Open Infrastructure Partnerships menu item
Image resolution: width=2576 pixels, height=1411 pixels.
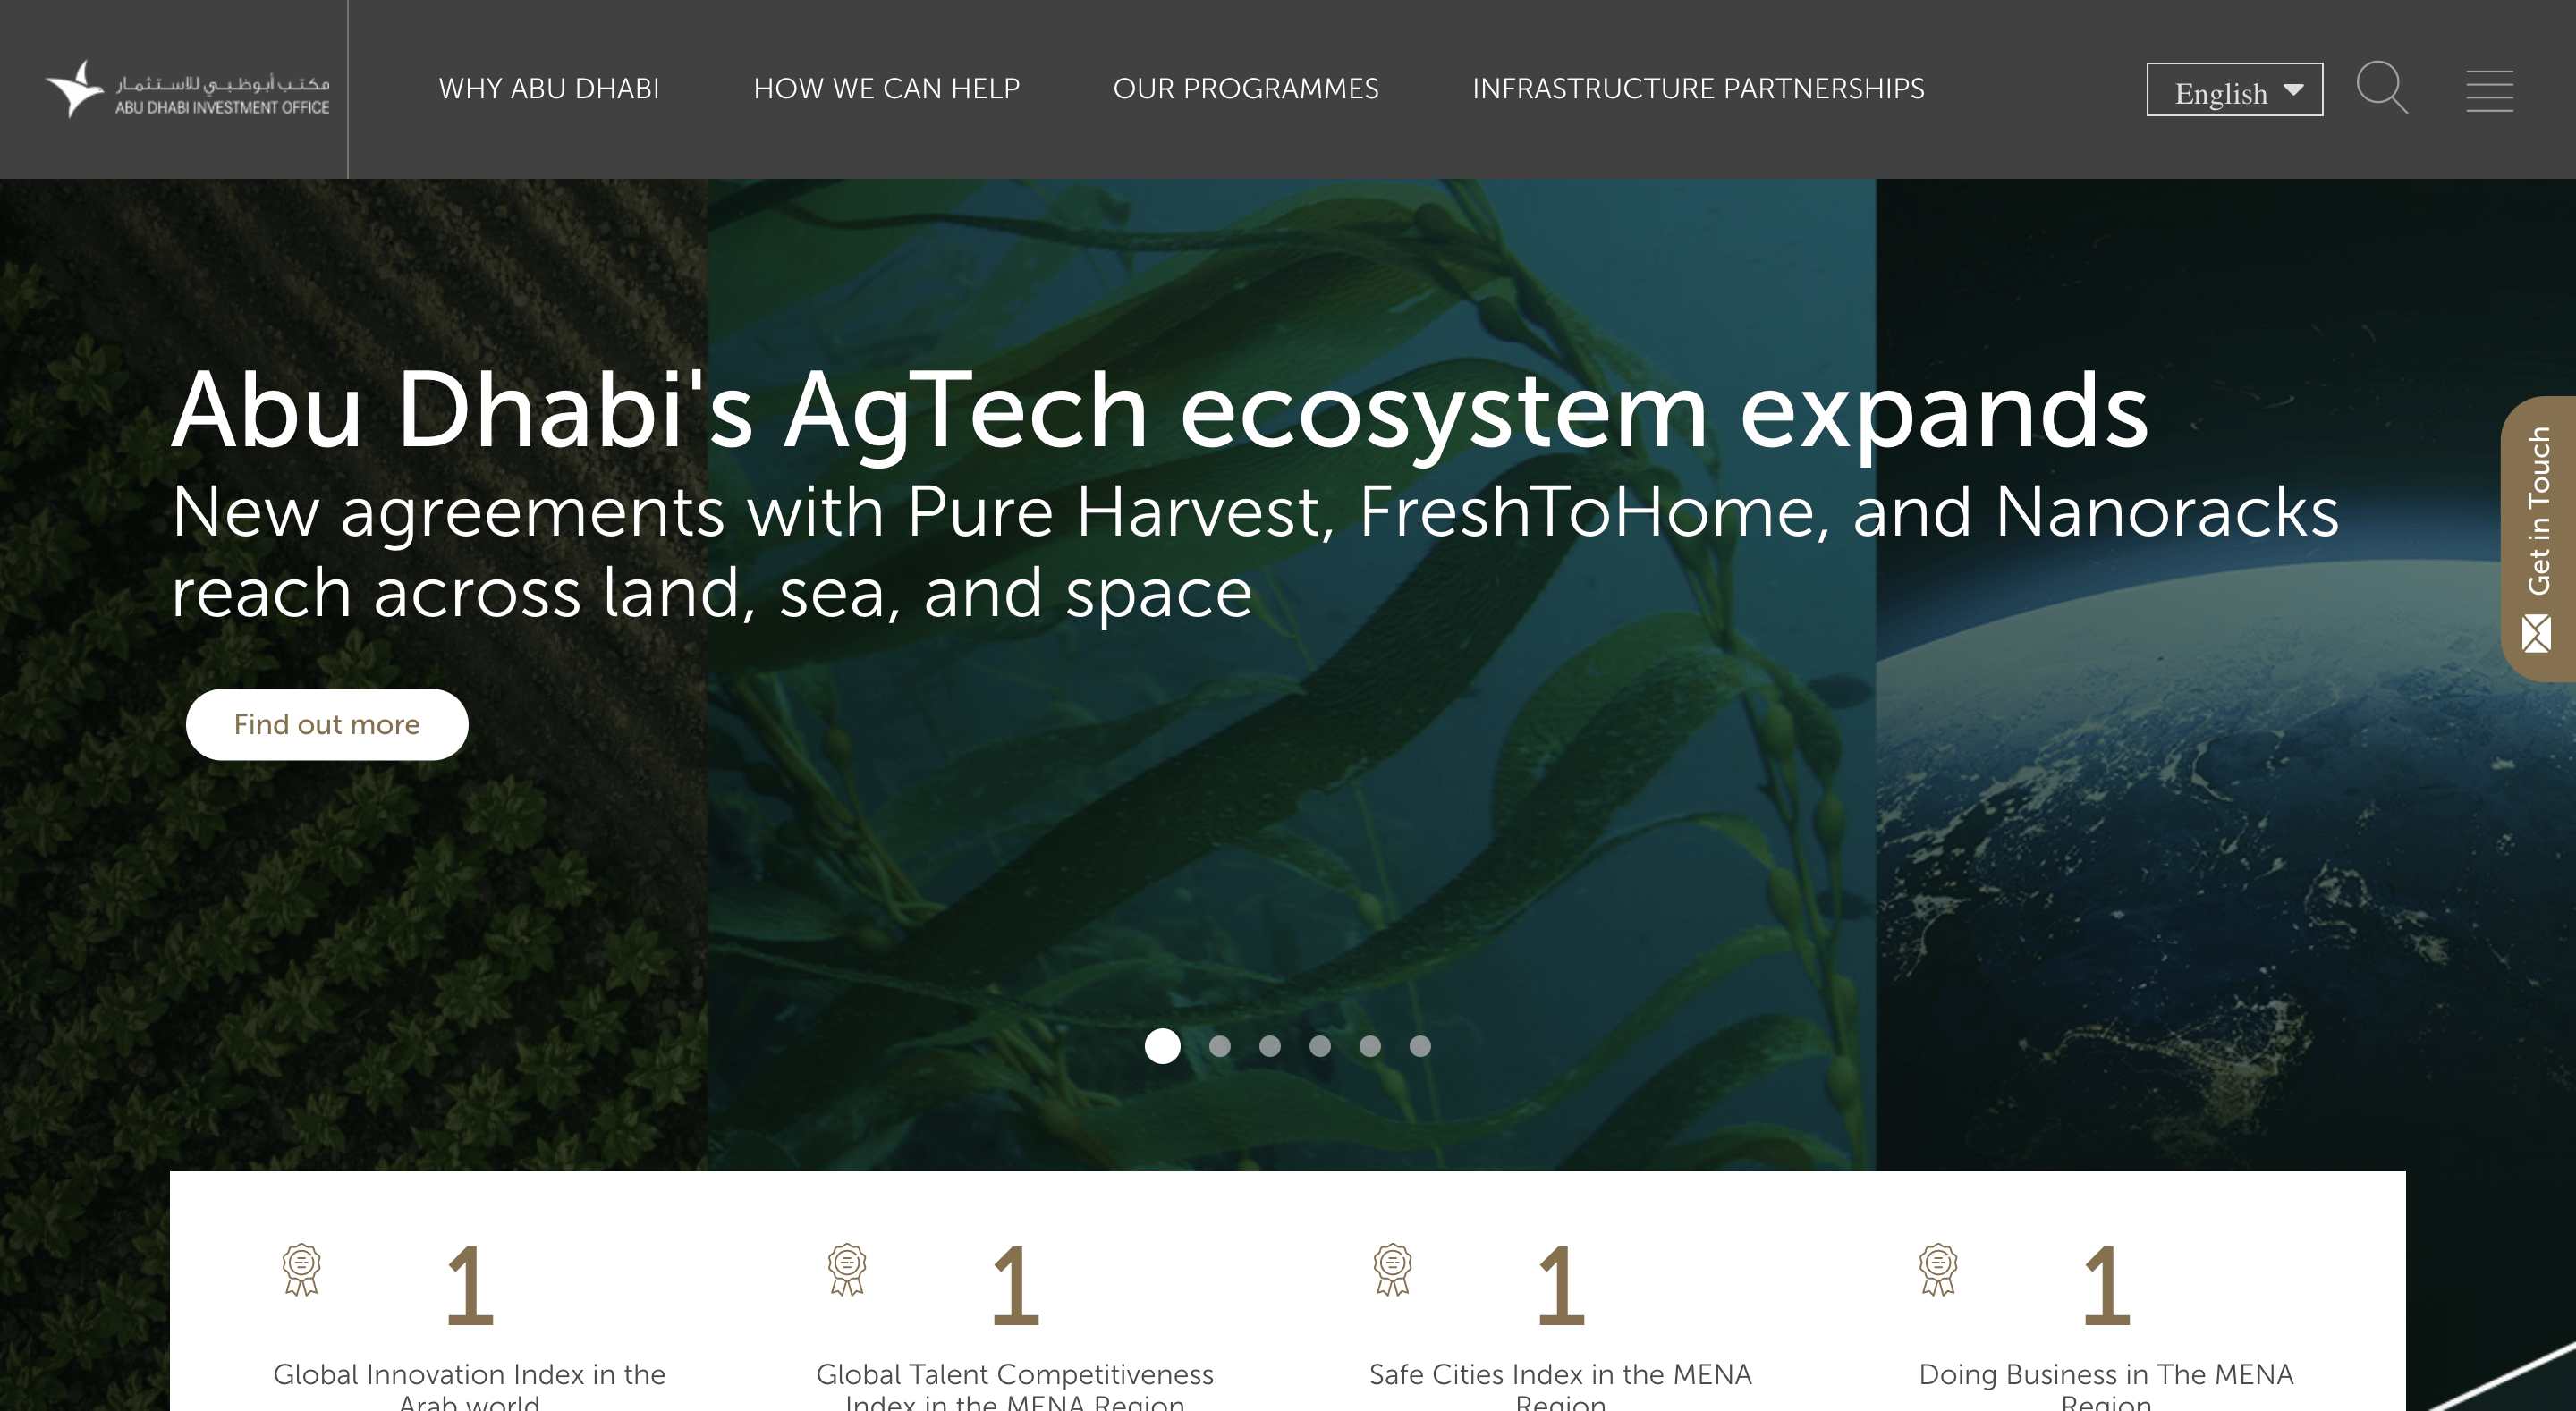click(1698, 89)
